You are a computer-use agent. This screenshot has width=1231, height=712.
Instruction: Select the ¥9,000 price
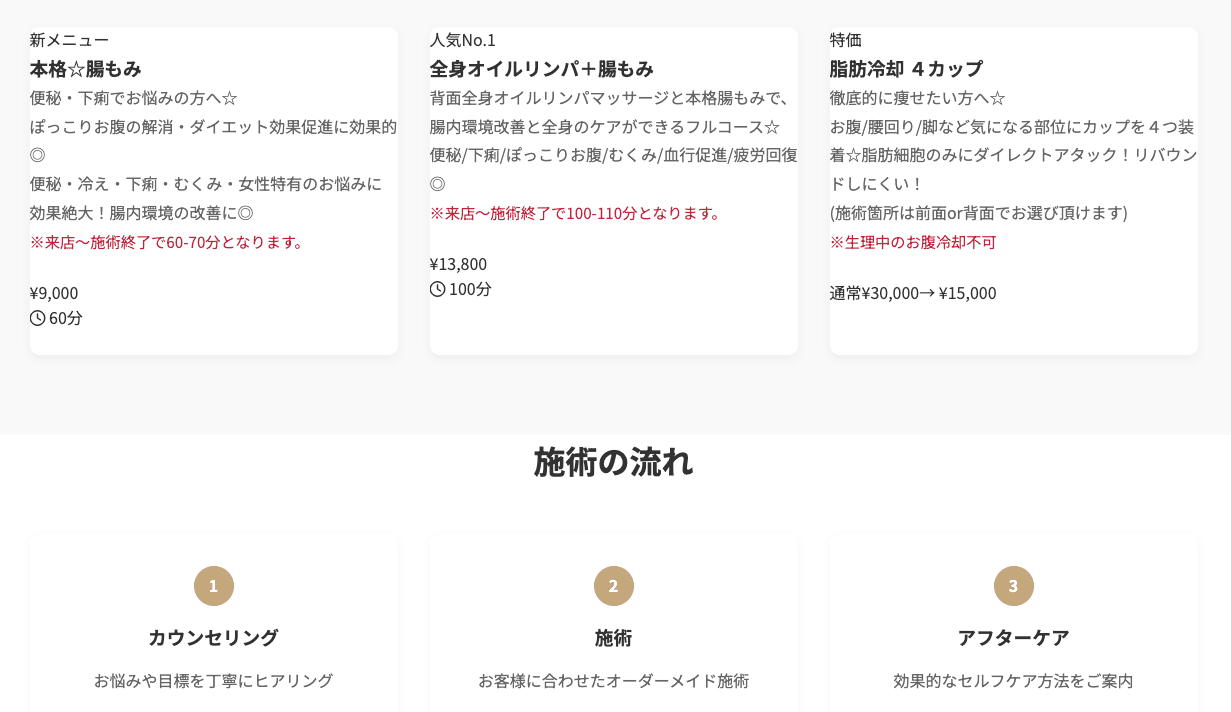tap(54, 293)
